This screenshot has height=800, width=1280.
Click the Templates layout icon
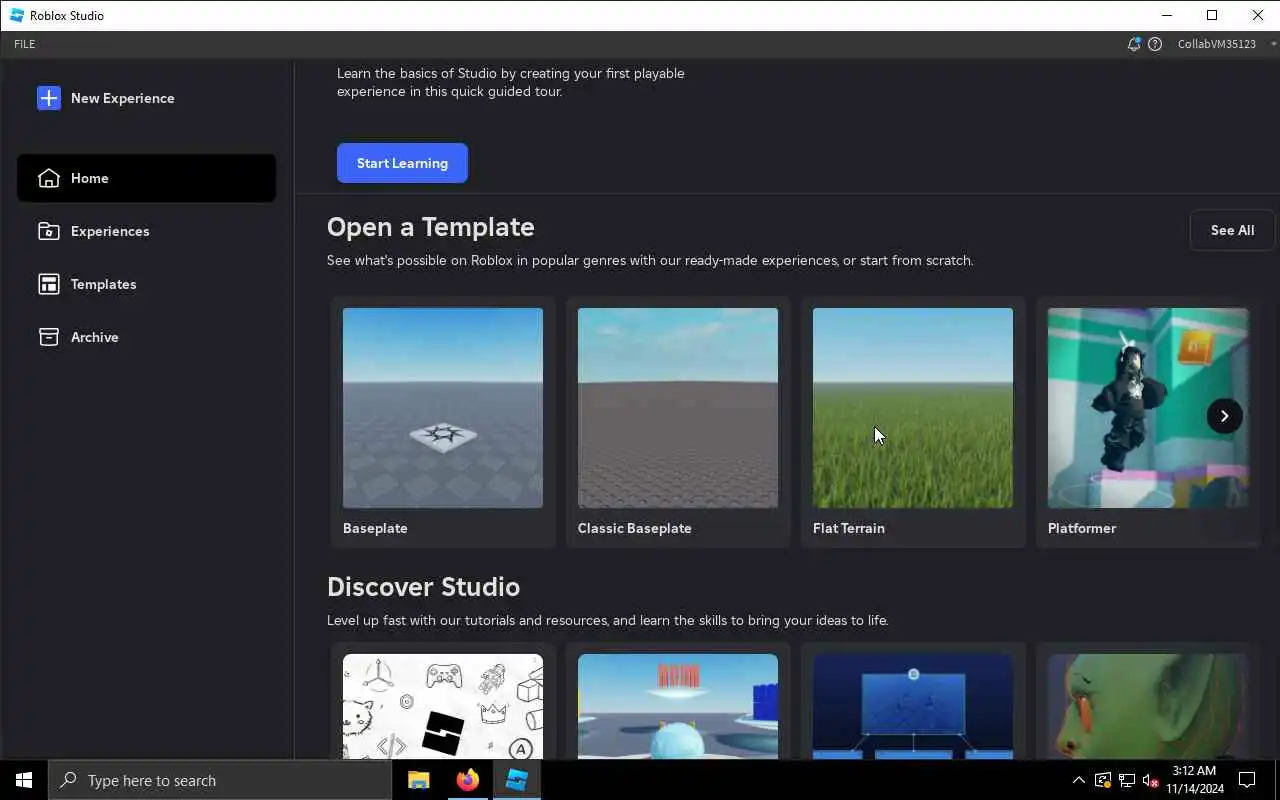coord(49,284)
